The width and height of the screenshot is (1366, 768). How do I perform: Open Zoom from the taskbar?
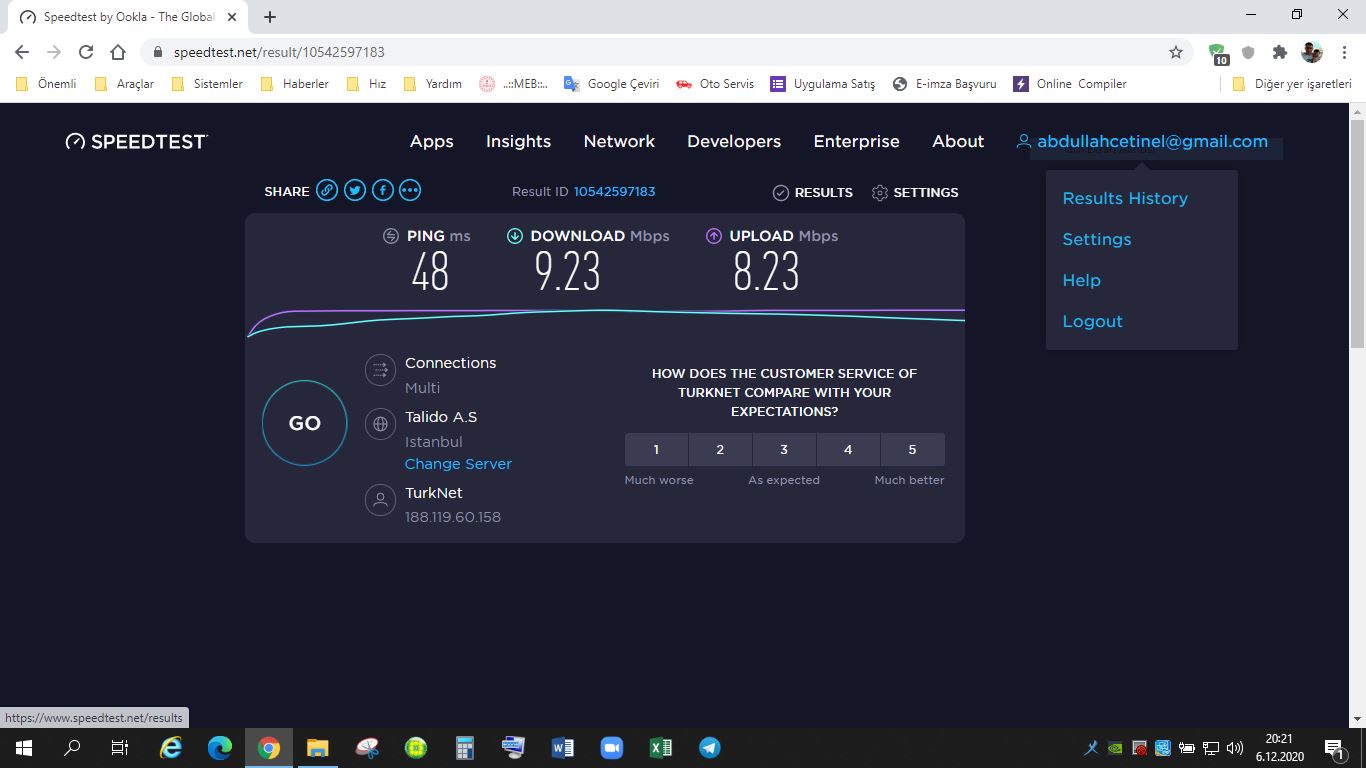[x=611, y=747]
